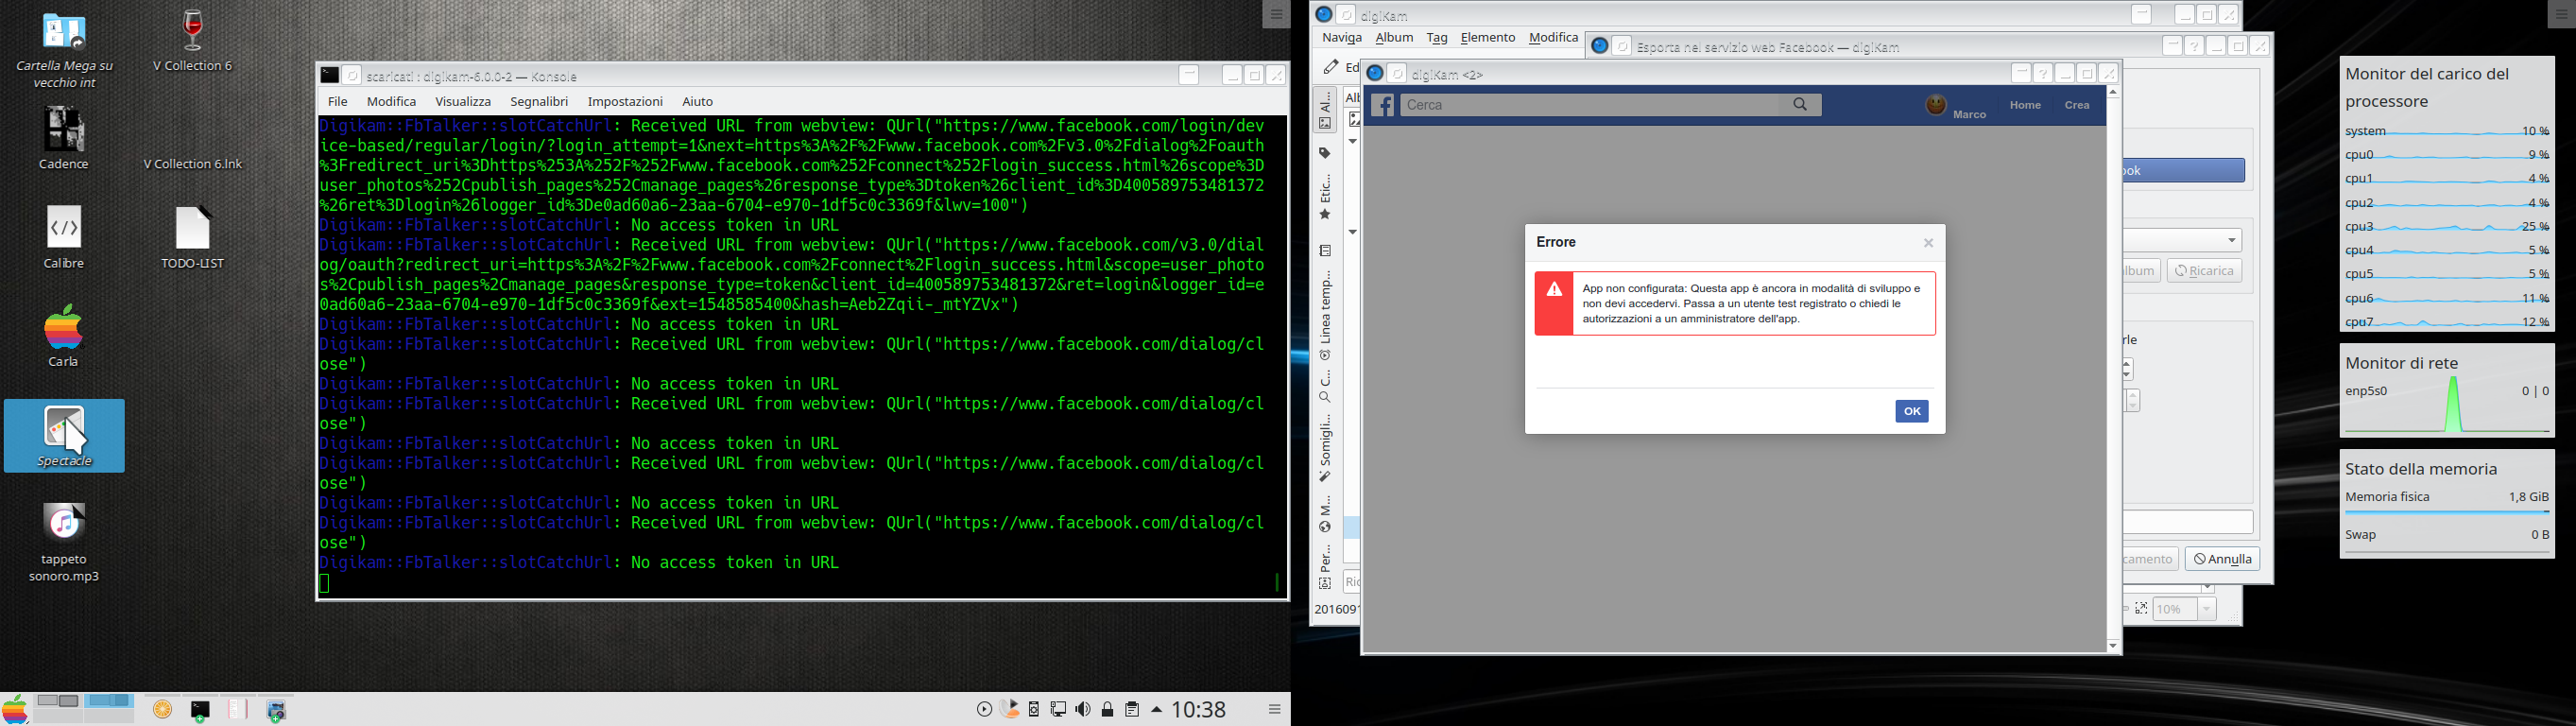Click Marco's profile avatar on Facebook
2576x726 pixels.
[x=1936, y=105]
